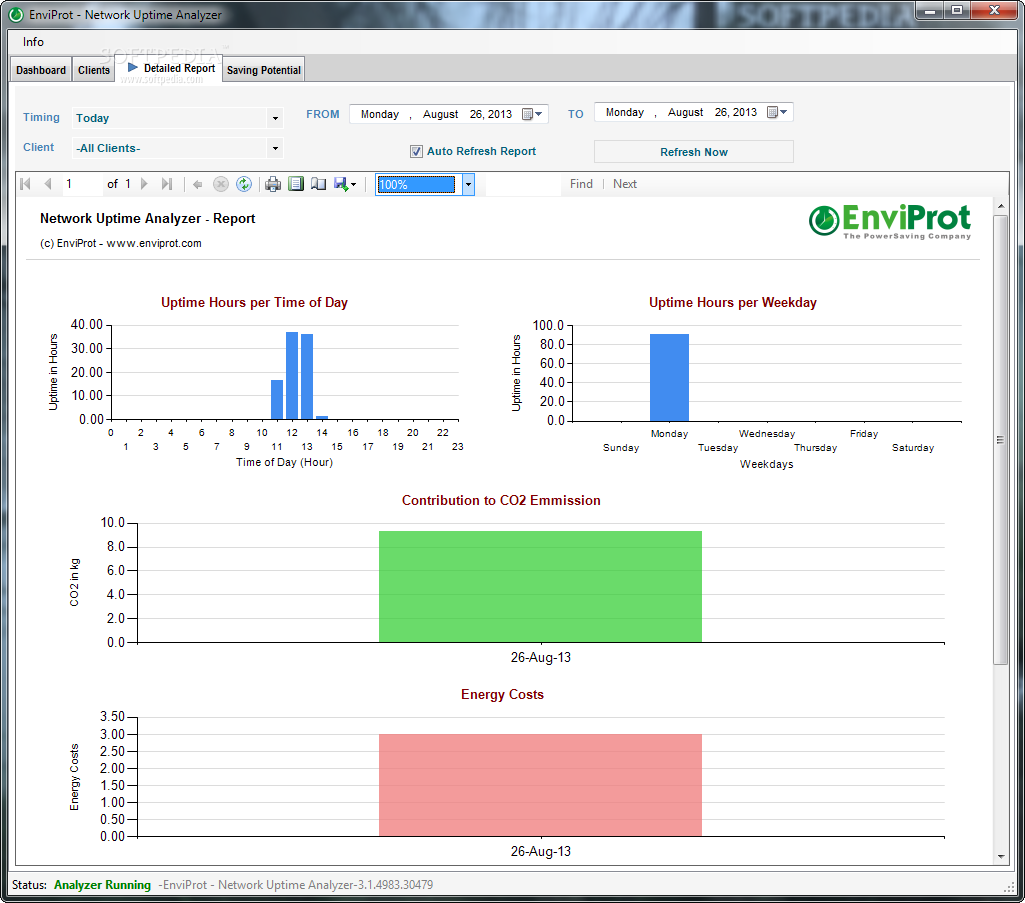This screenshot has height=903, width=1025.
Task: Open the zoom level dropdown arrow
Action: (468, 185)
